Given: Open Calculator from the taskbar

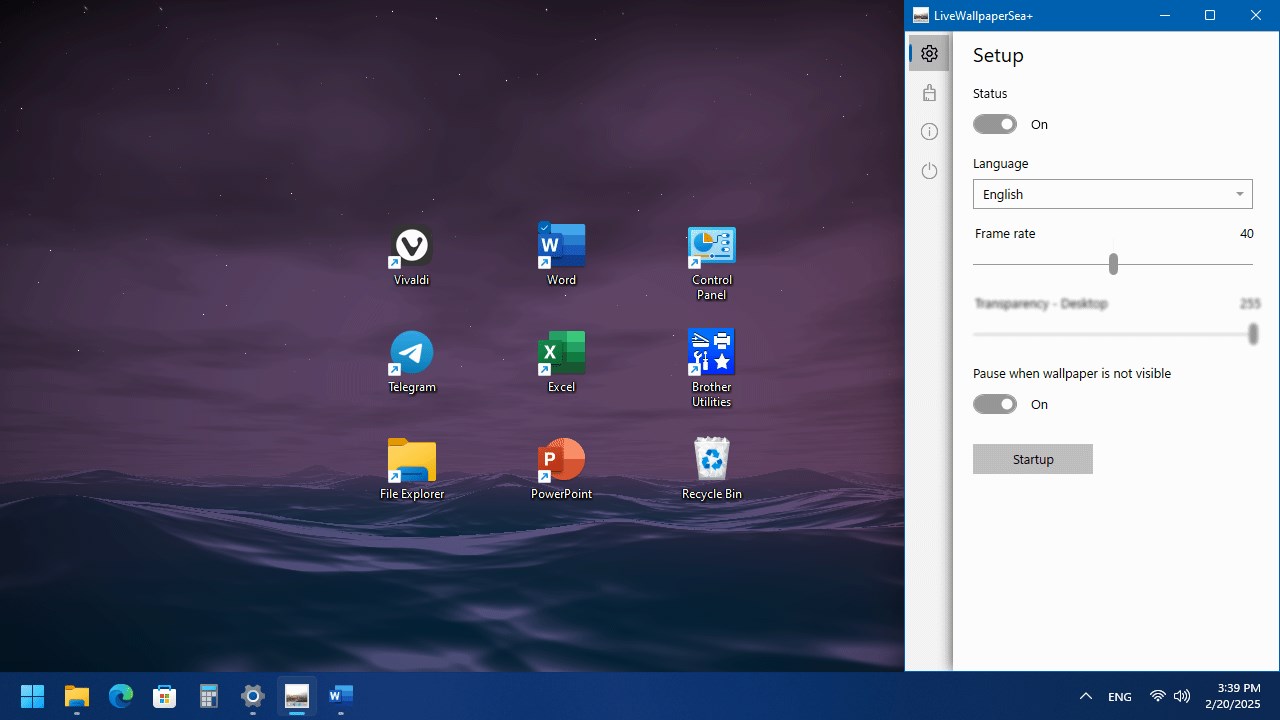Looking at the screenshot, I should coord(209,696).
